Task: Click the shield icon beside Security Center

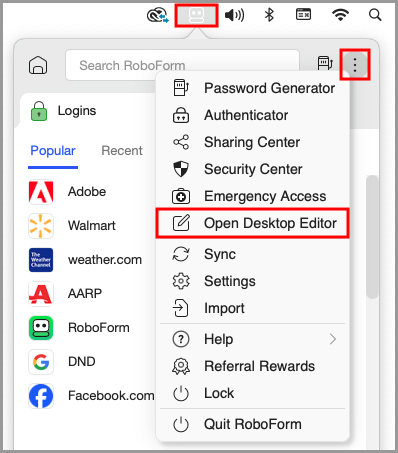Action: click(181, 169)
